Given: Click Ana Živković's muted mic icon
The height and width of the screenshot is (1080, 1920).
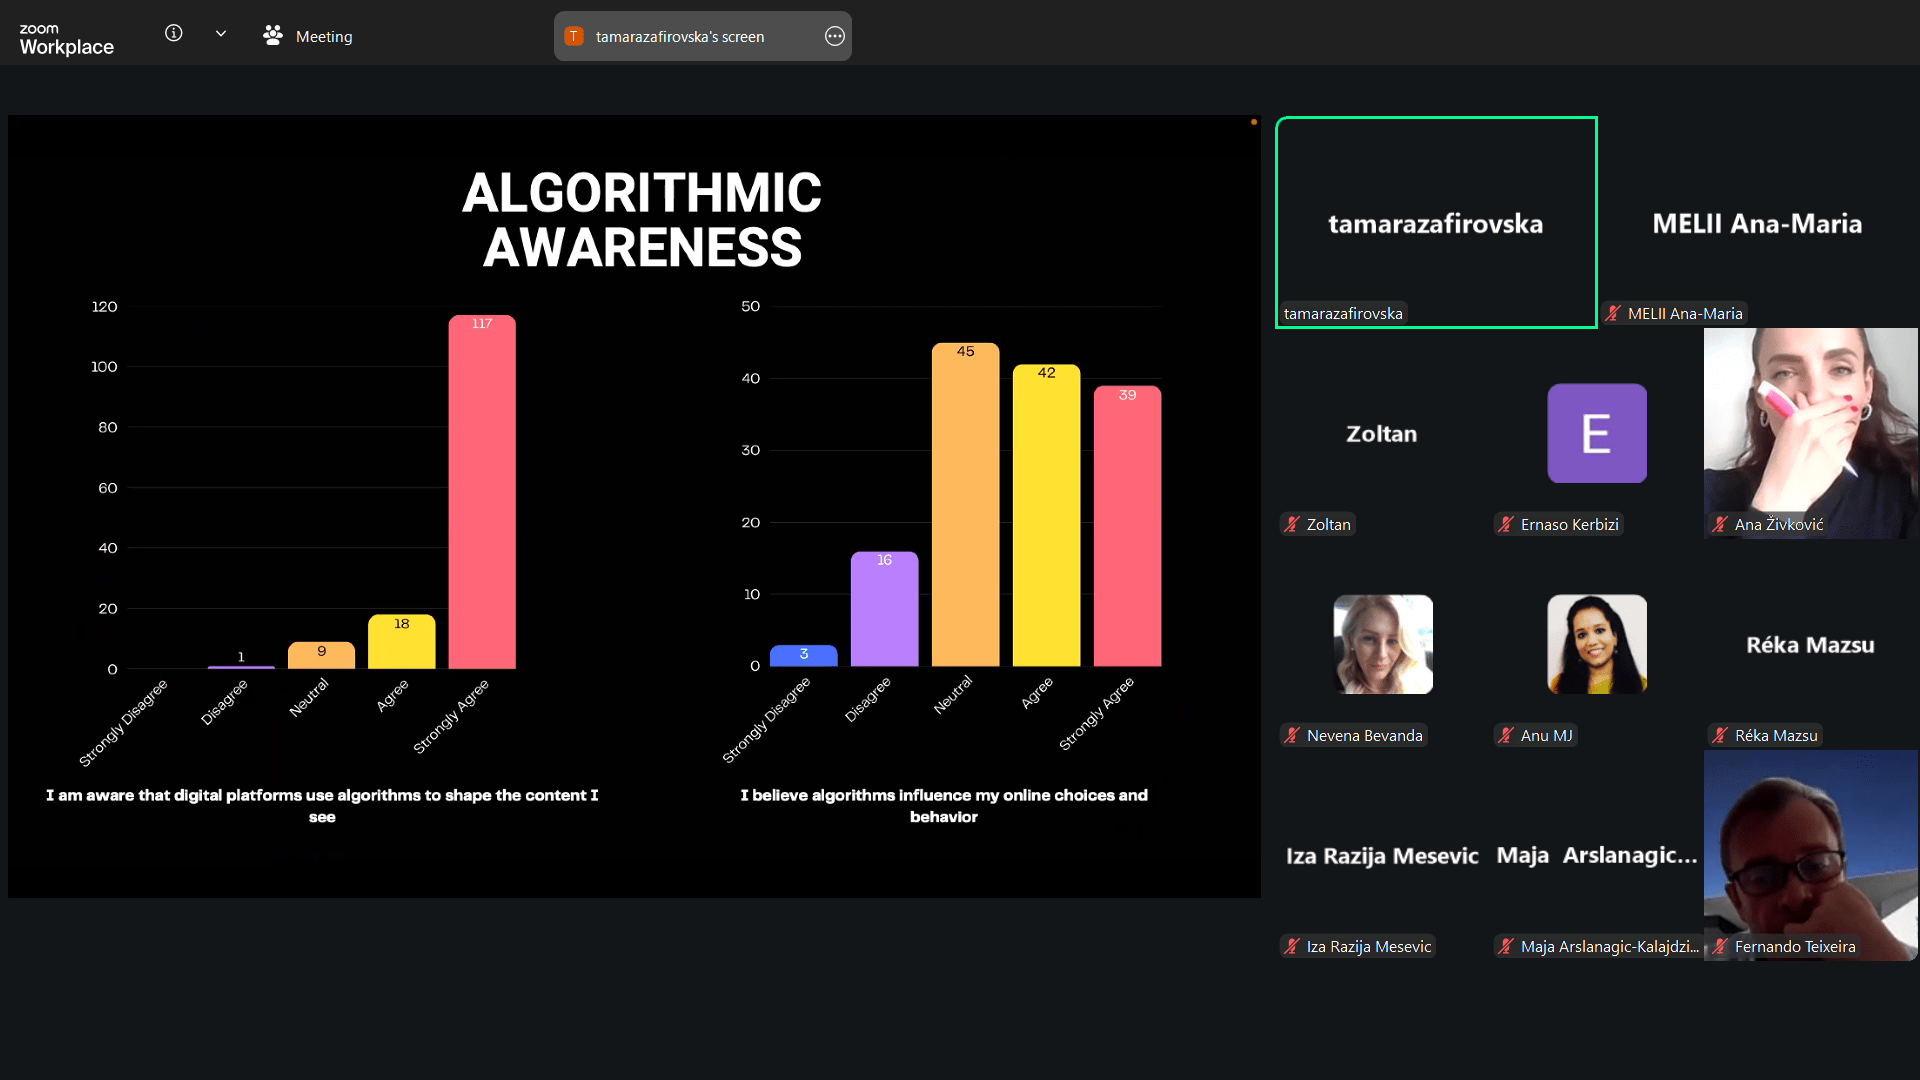Looking at the screenshot, I should point(1720,524).
